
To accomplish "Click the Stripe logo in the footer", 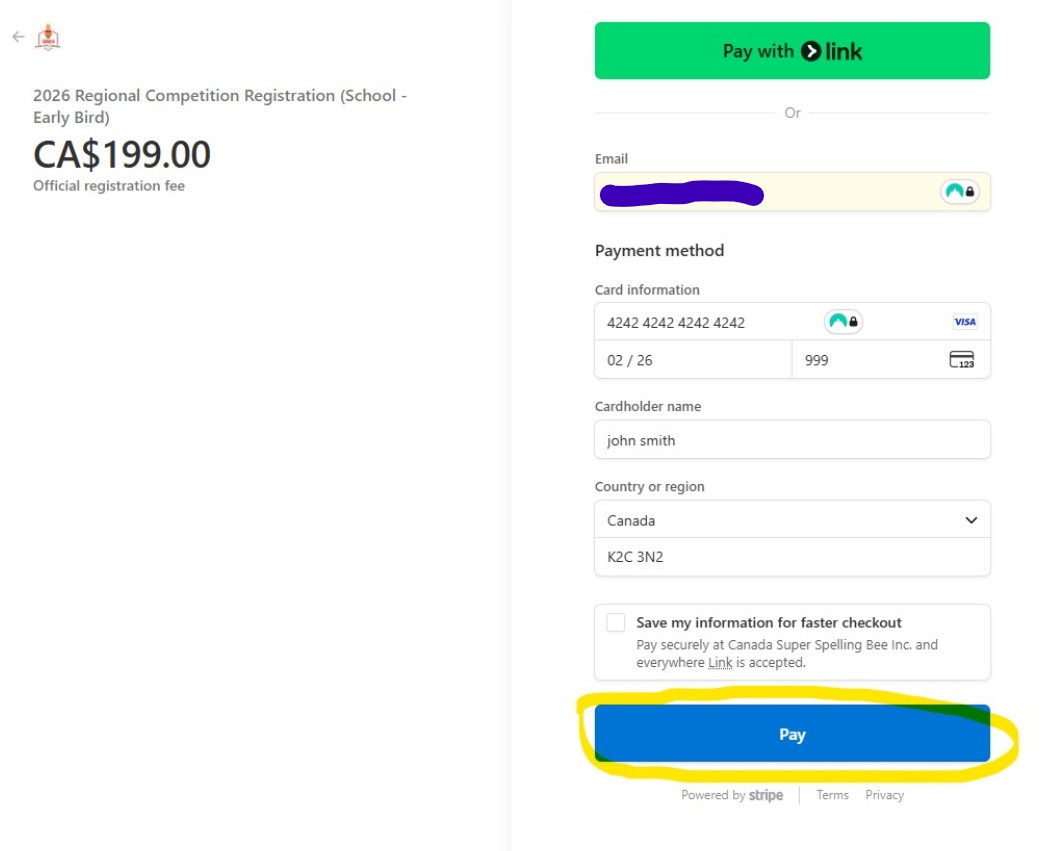I will click(765, 795).
